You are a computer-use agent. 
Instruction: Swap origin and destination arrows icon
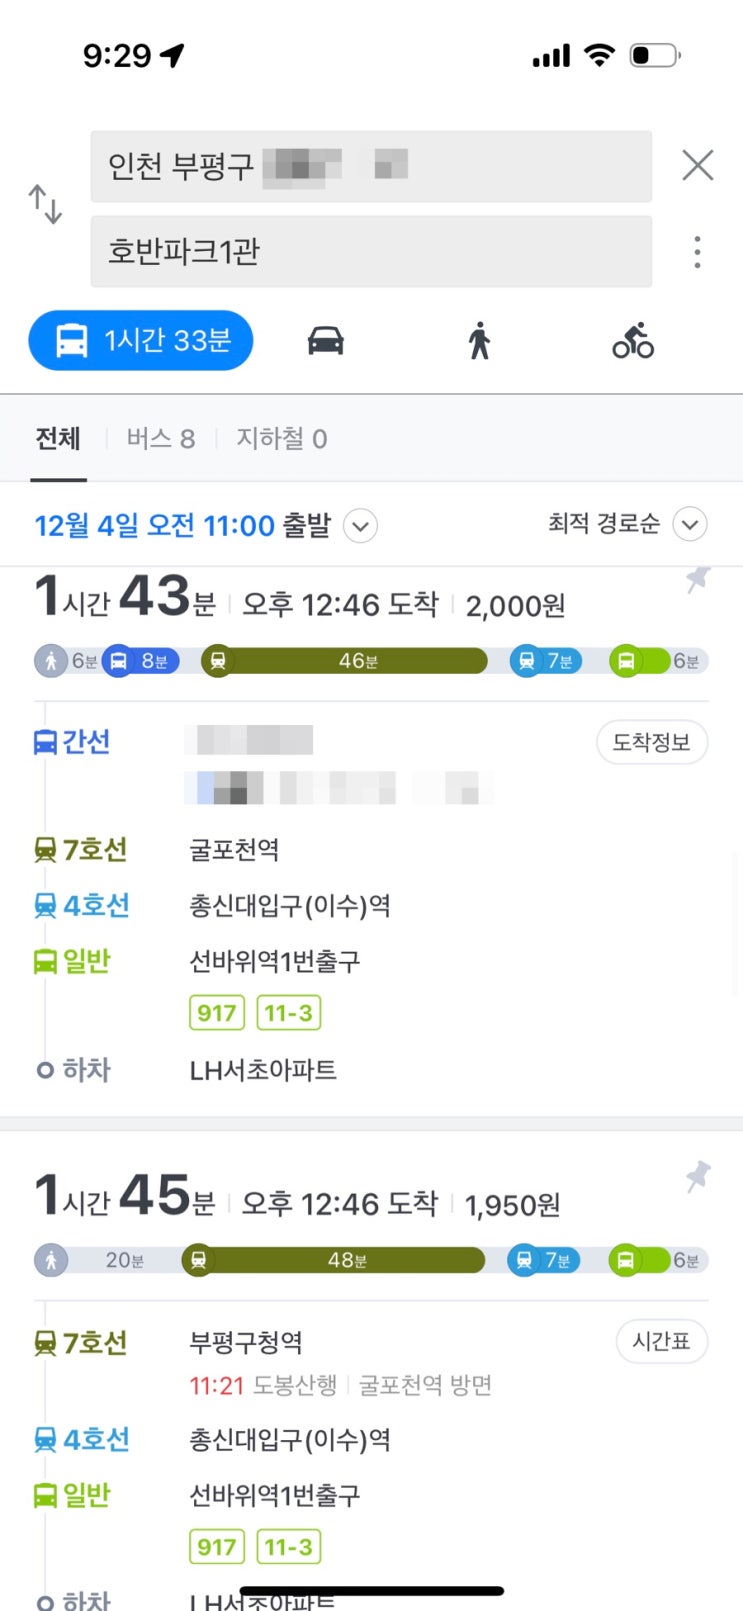point(45,204)
